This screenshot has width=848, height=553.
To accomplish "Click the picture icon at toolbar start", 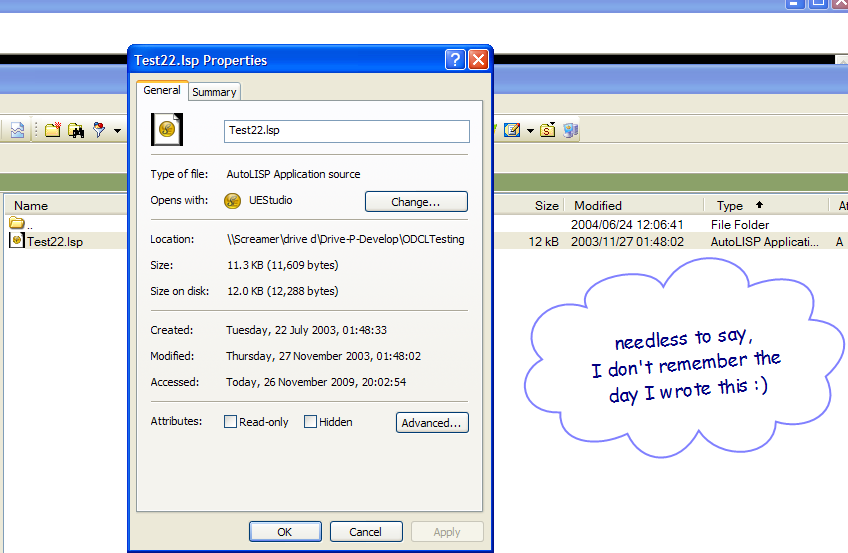I will pyautogui.click(x=17, y=130).
